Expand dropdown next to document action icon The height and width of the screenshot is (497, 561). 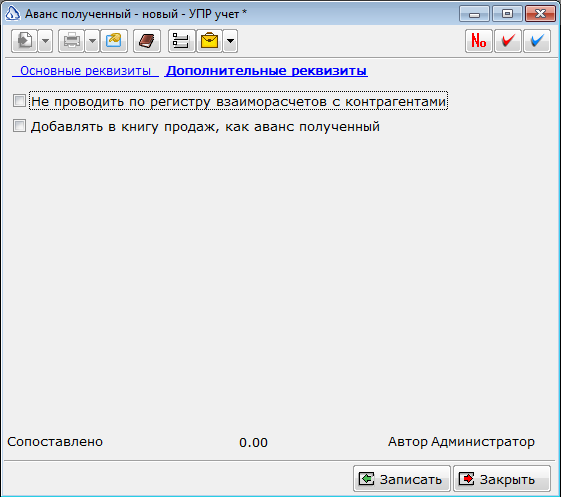pos(45,41)
